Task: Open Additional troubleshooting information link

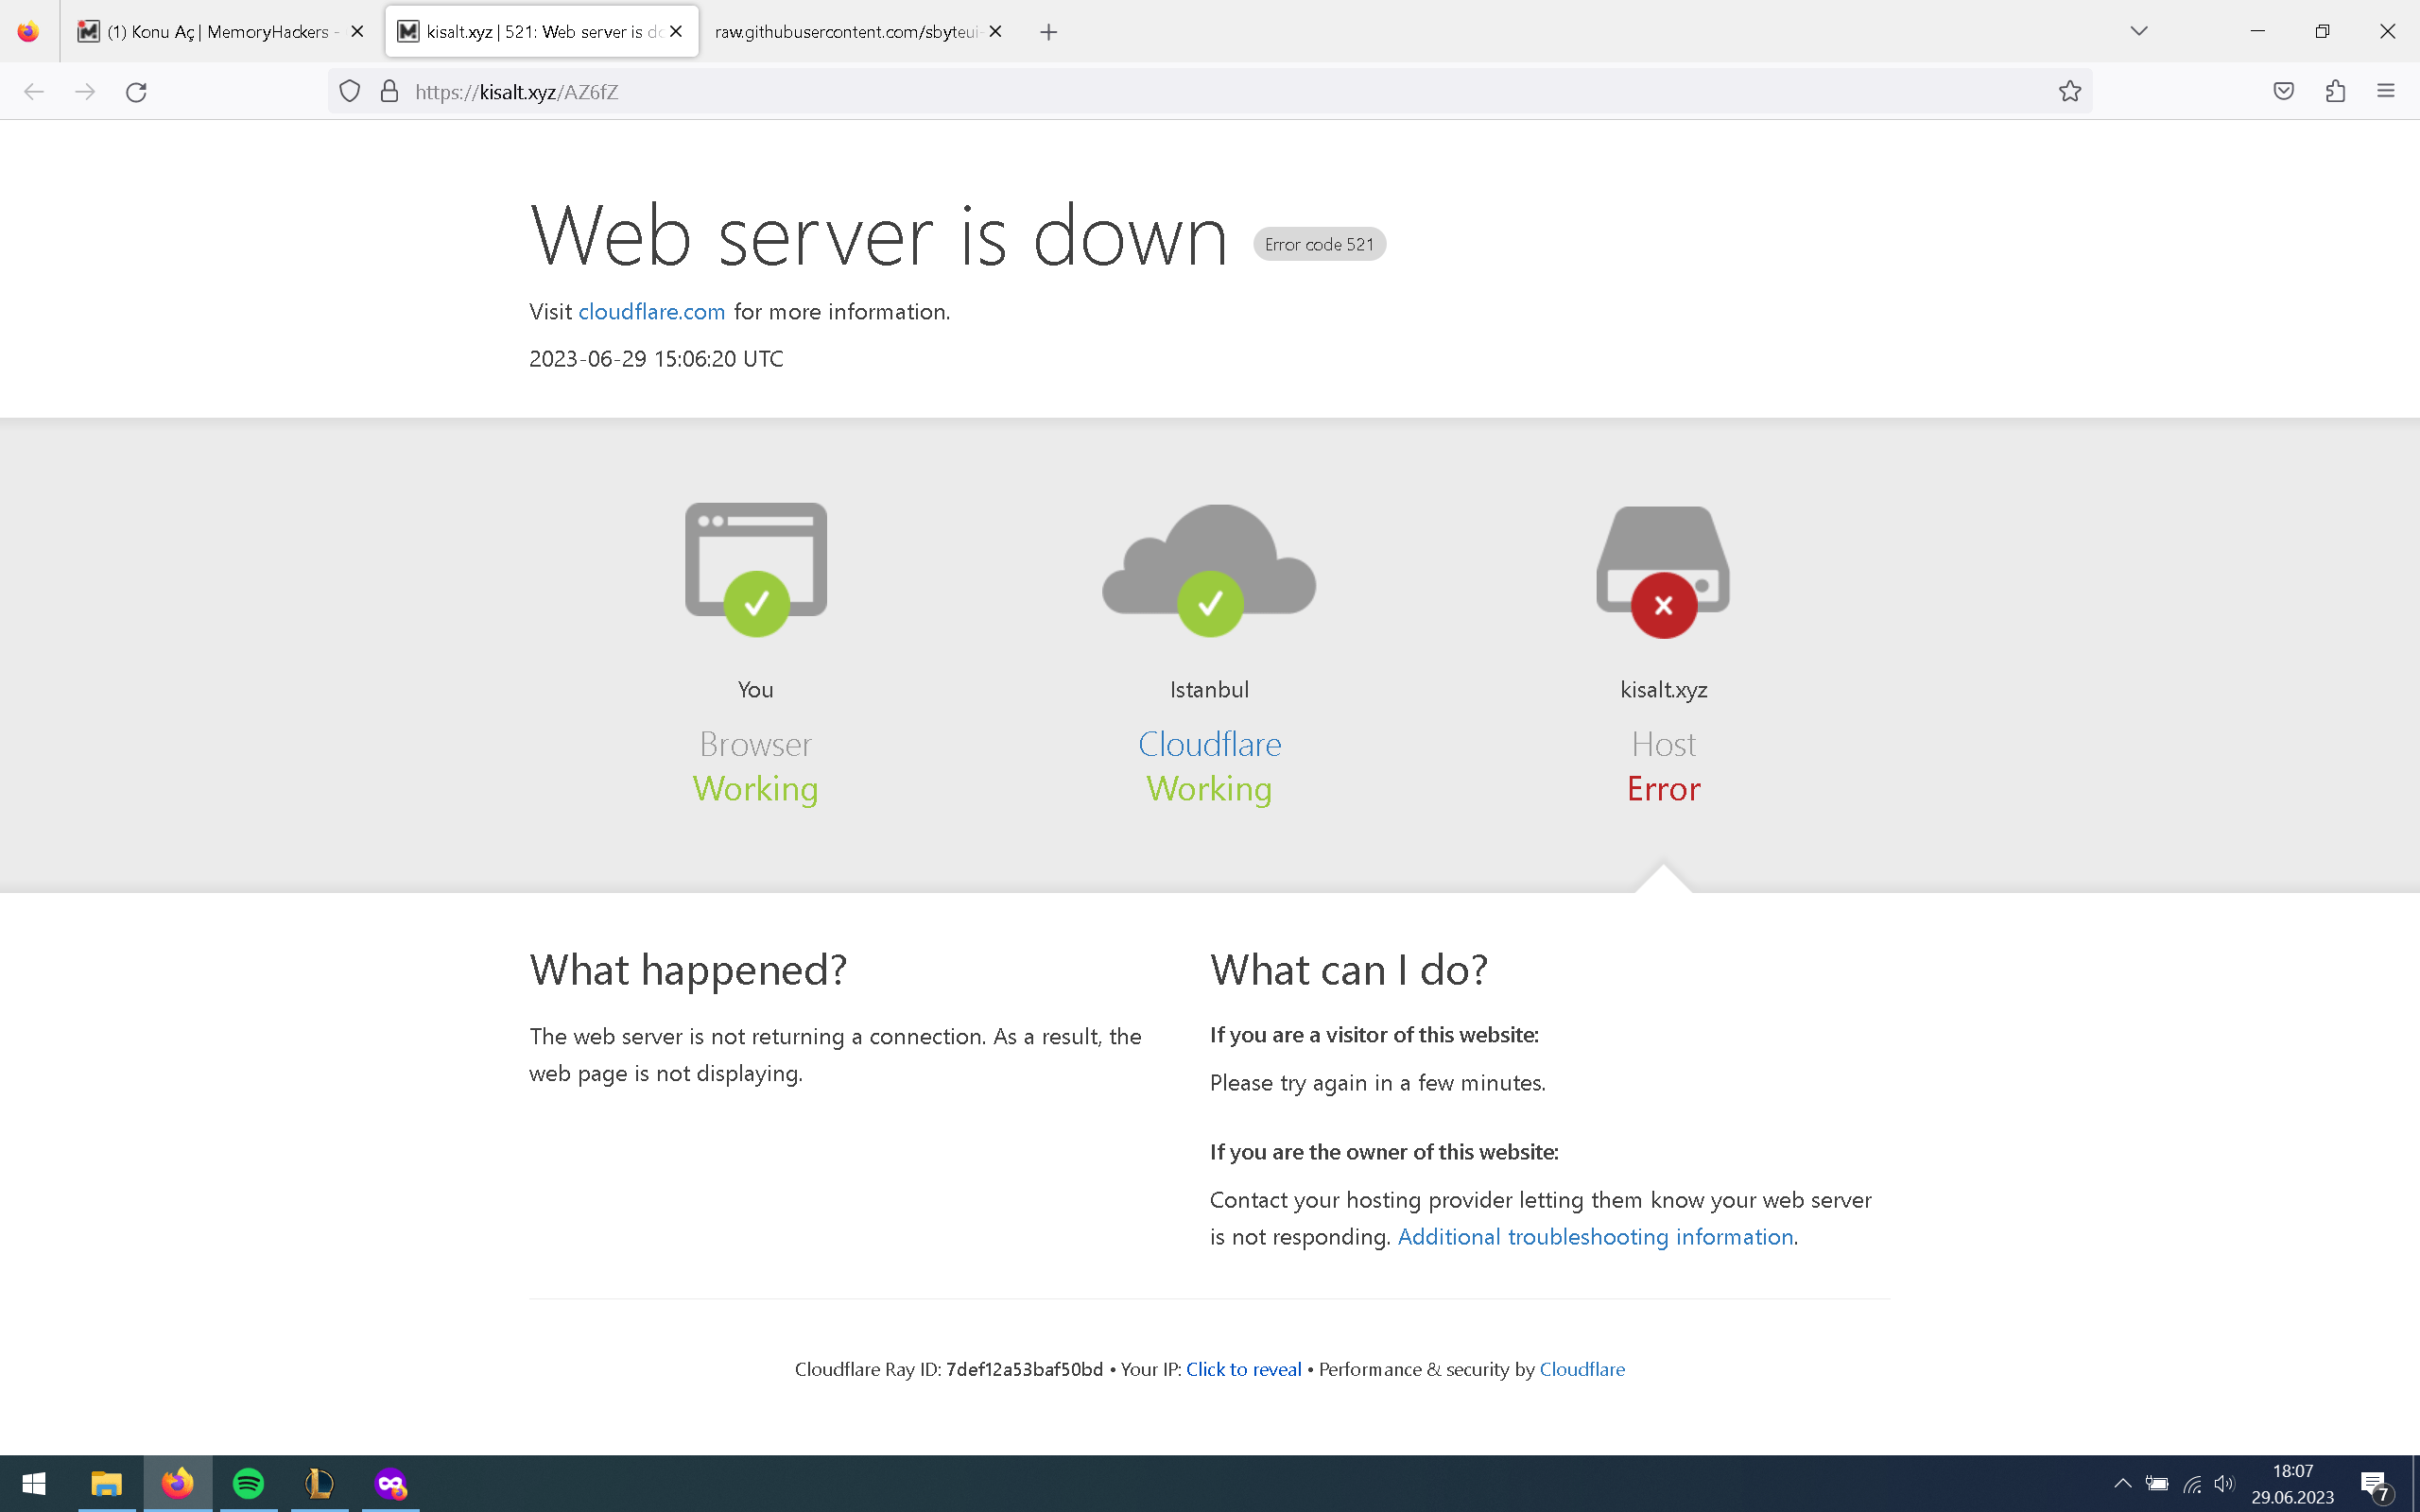Action: click(x=1595, y=1237)
